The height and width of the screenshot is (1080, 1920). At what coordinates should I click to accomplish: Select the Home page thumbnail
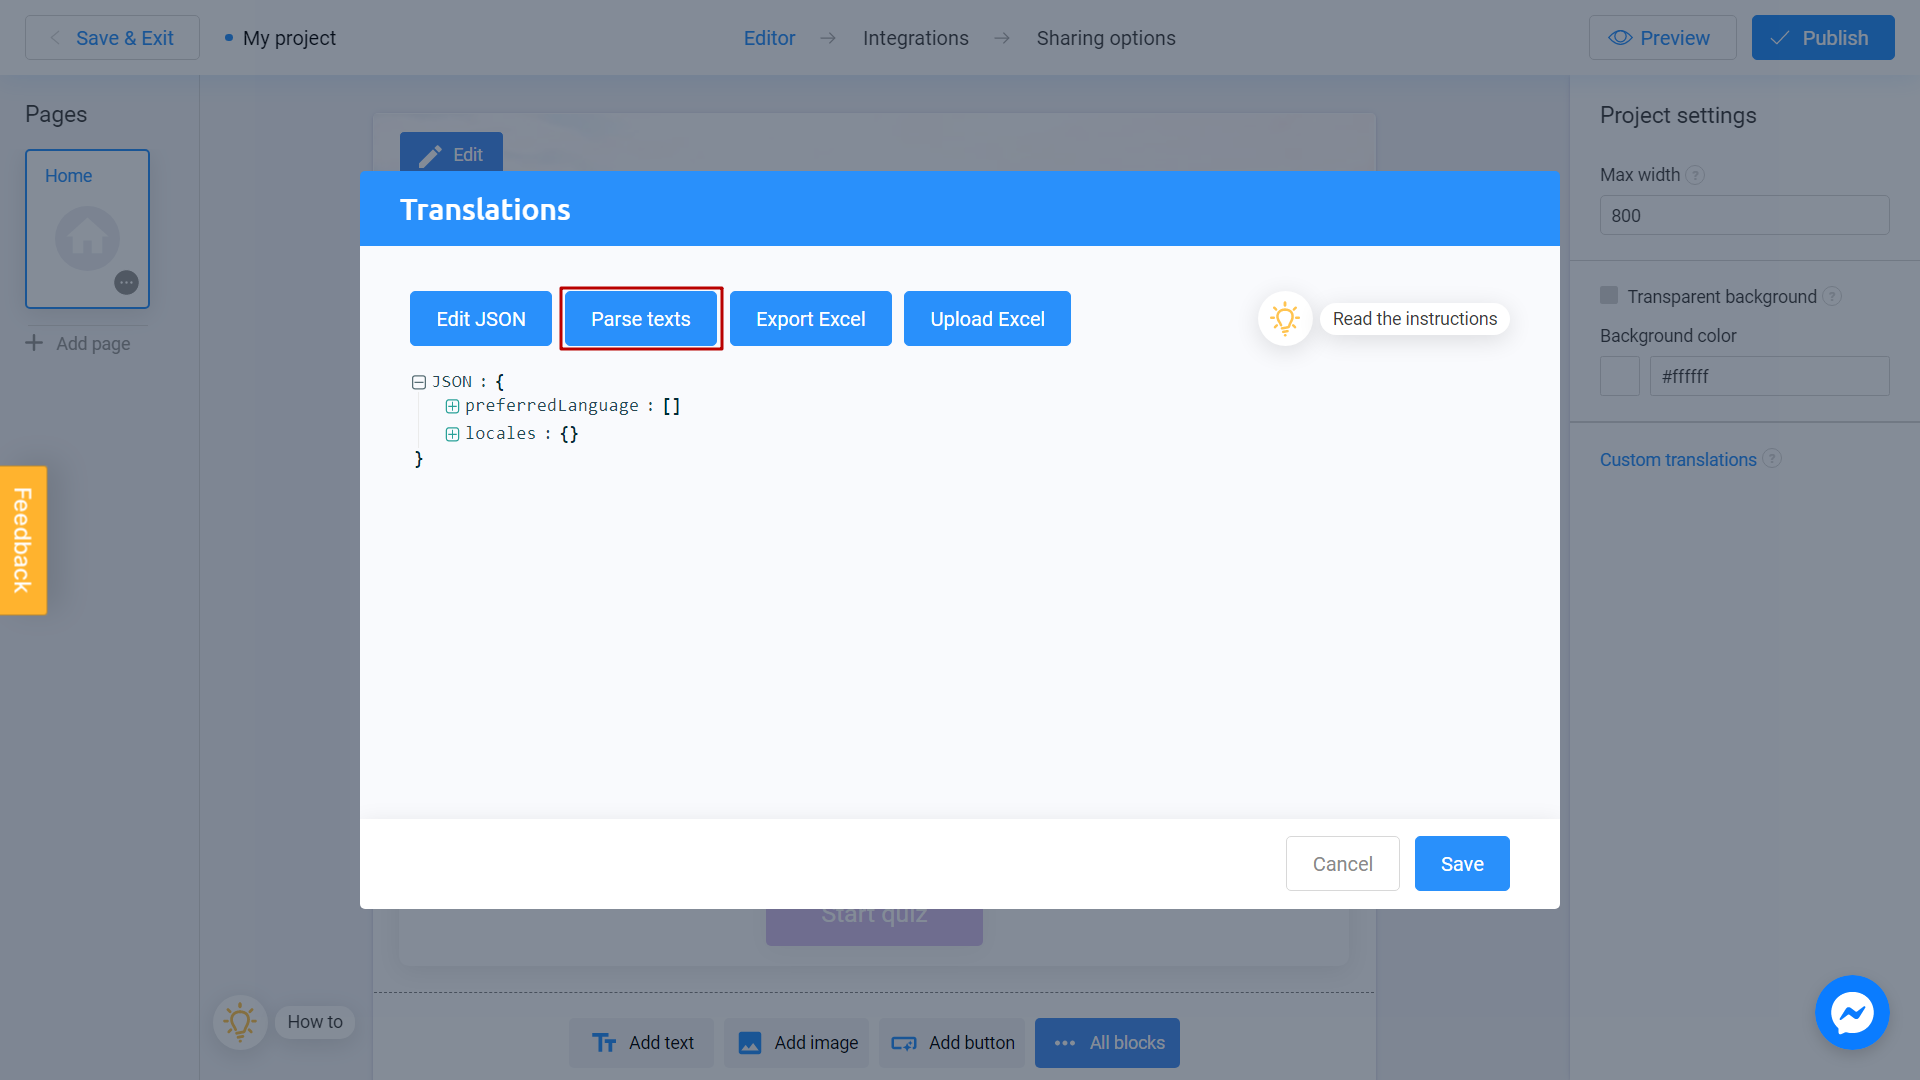(87, 229)
